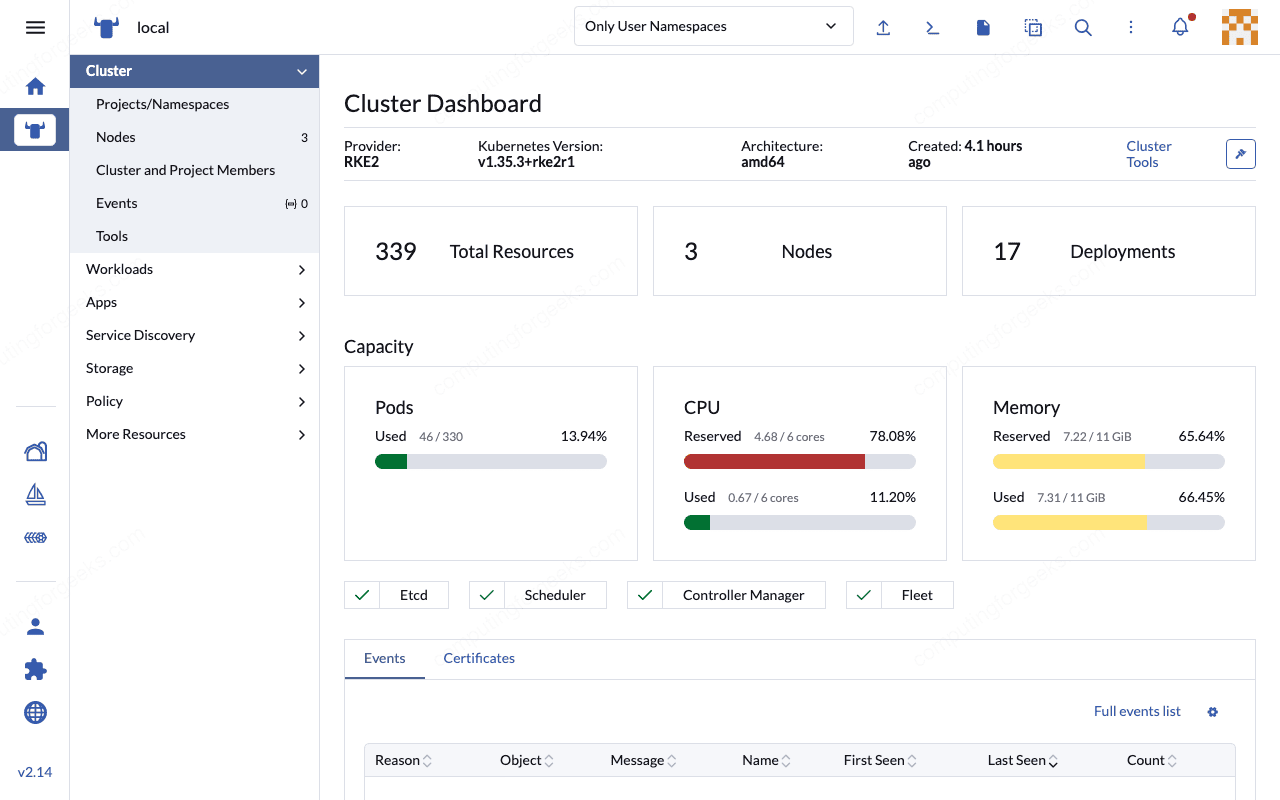
Task: Expand the Workloads section
Action: [x=194, y=268]
